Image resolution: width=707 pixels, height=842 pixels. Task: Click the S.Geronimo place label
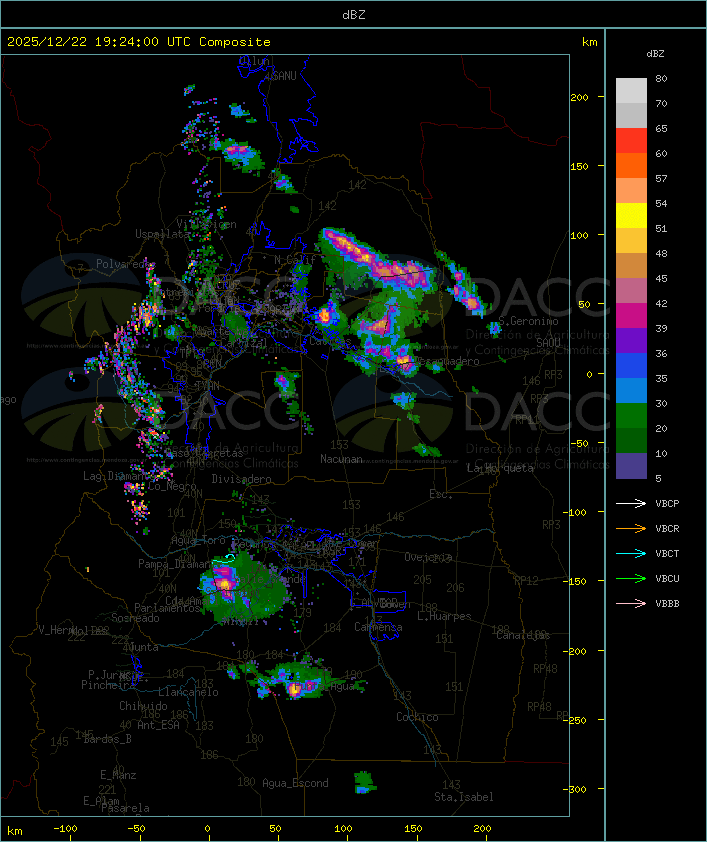(528, 321)
